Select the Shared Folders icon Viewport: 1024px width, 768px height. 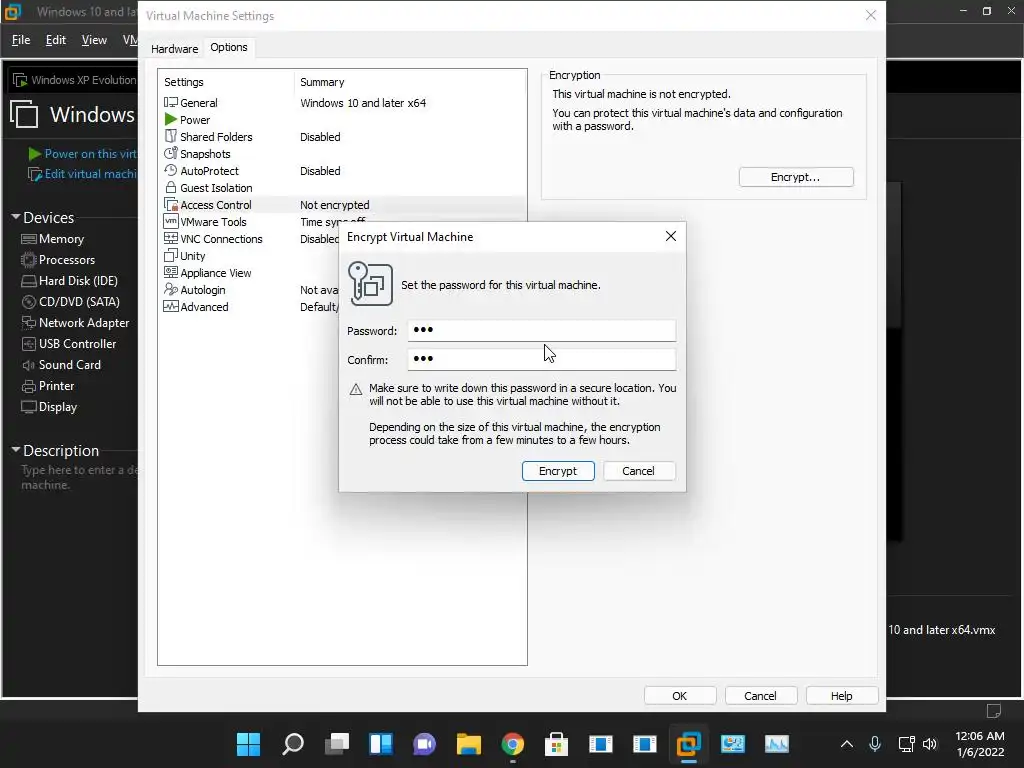point(170,136)
